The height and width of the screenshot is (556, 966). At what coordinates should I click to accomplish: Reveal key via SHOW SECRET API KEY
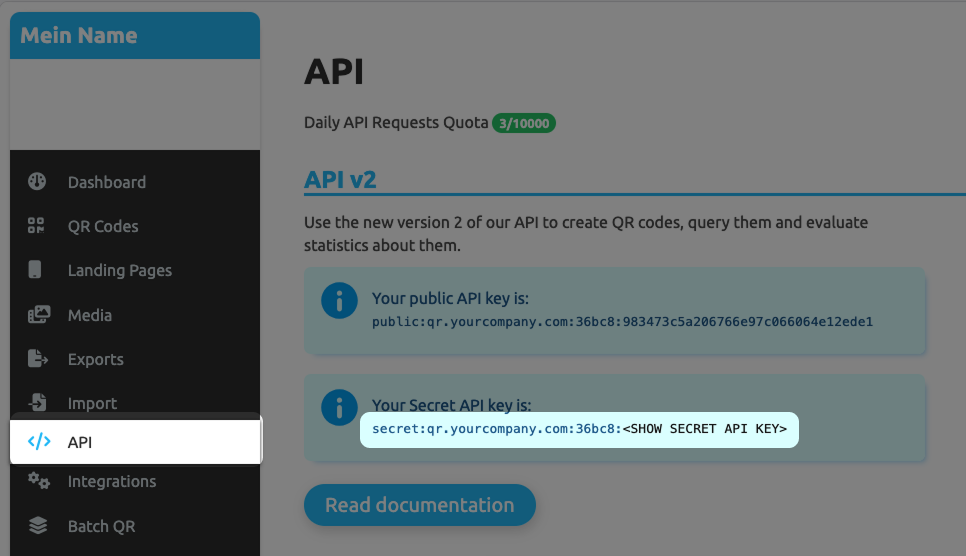(x=705, y=429)
